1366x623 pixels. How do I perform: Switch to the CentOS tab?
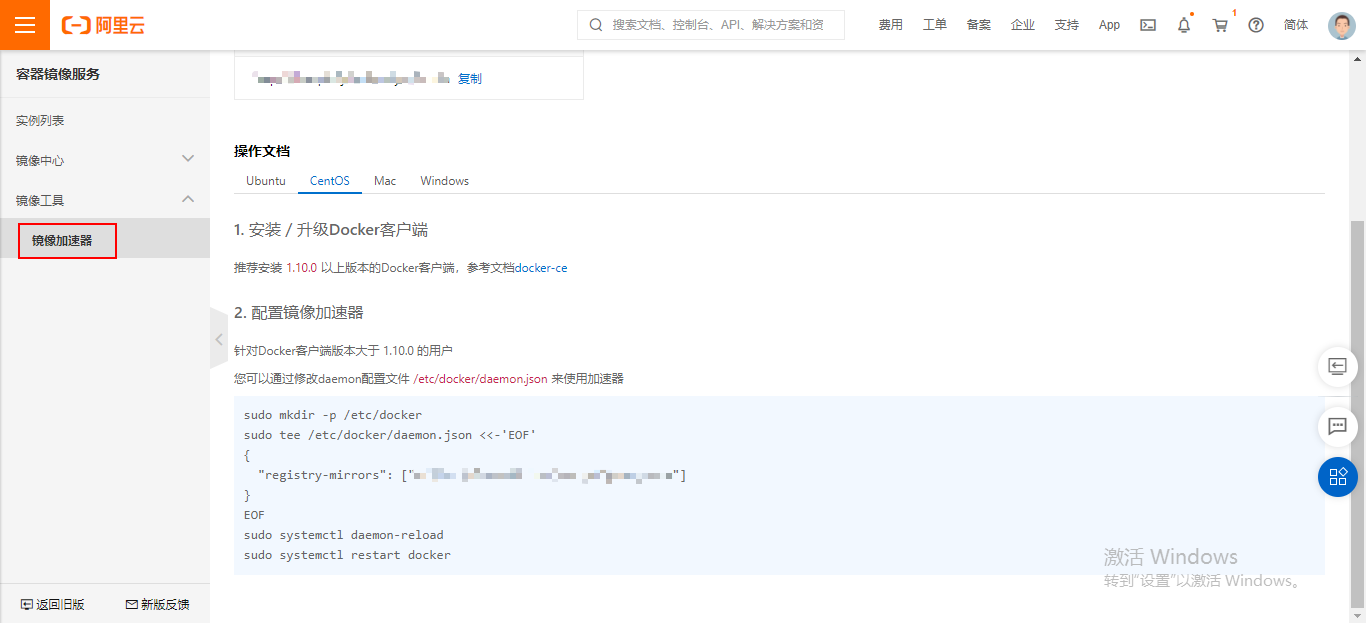330,181
